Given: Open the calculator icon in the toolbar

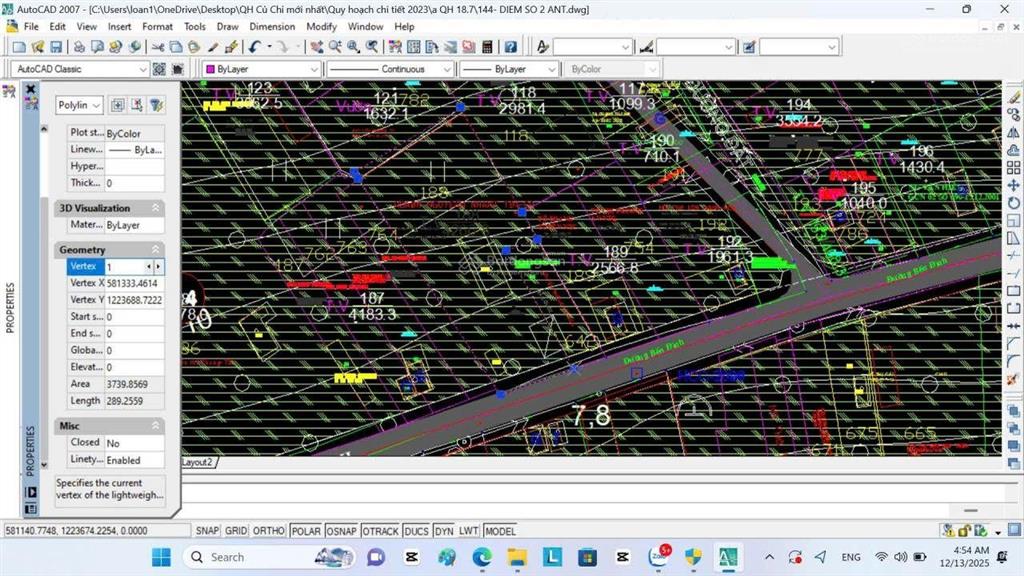Looking at the screenshot, I should (x=488, y=47).
